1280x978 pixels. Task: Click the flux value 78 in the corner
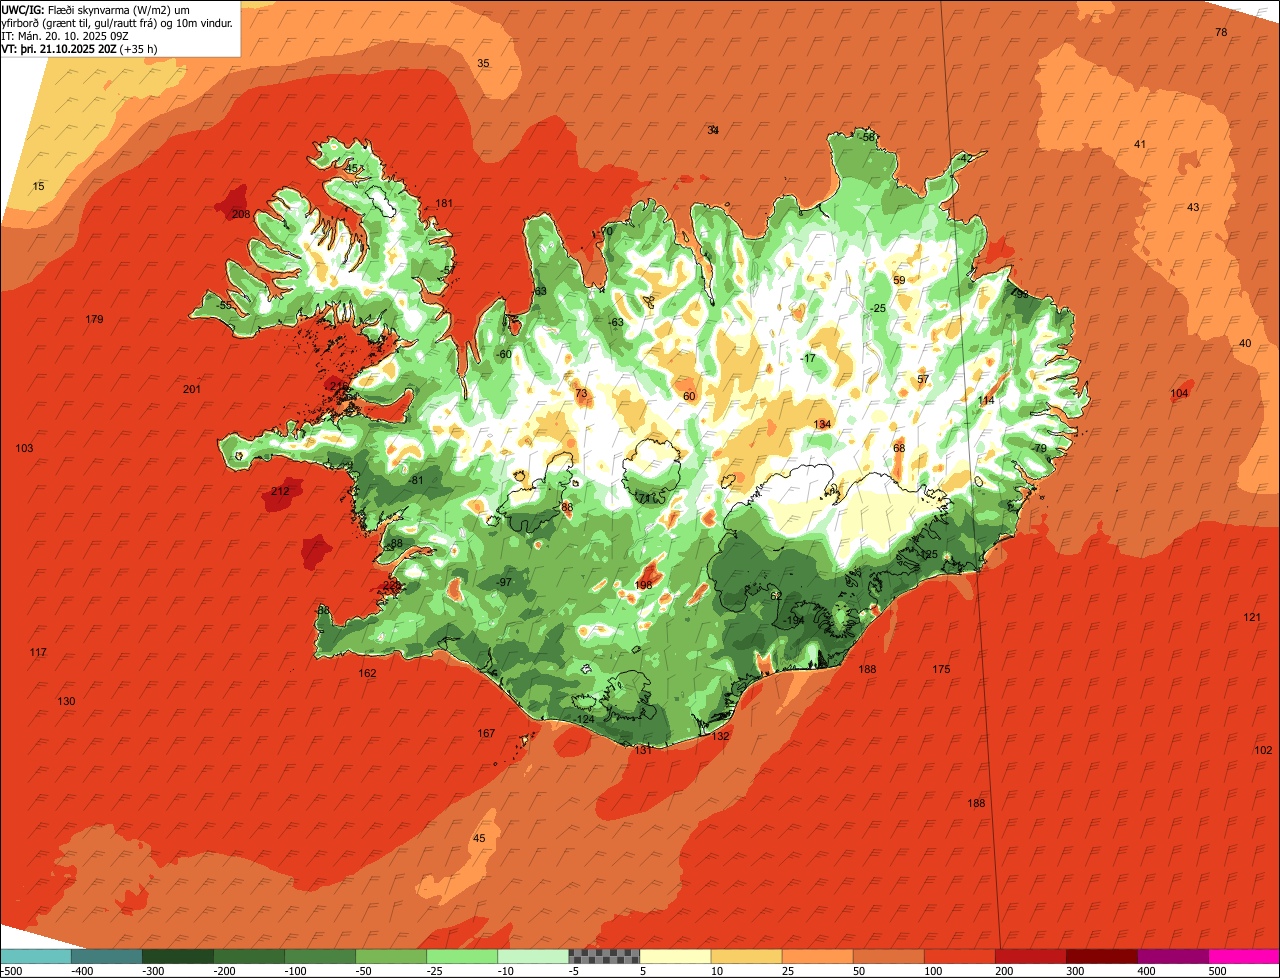point(1221,33)
